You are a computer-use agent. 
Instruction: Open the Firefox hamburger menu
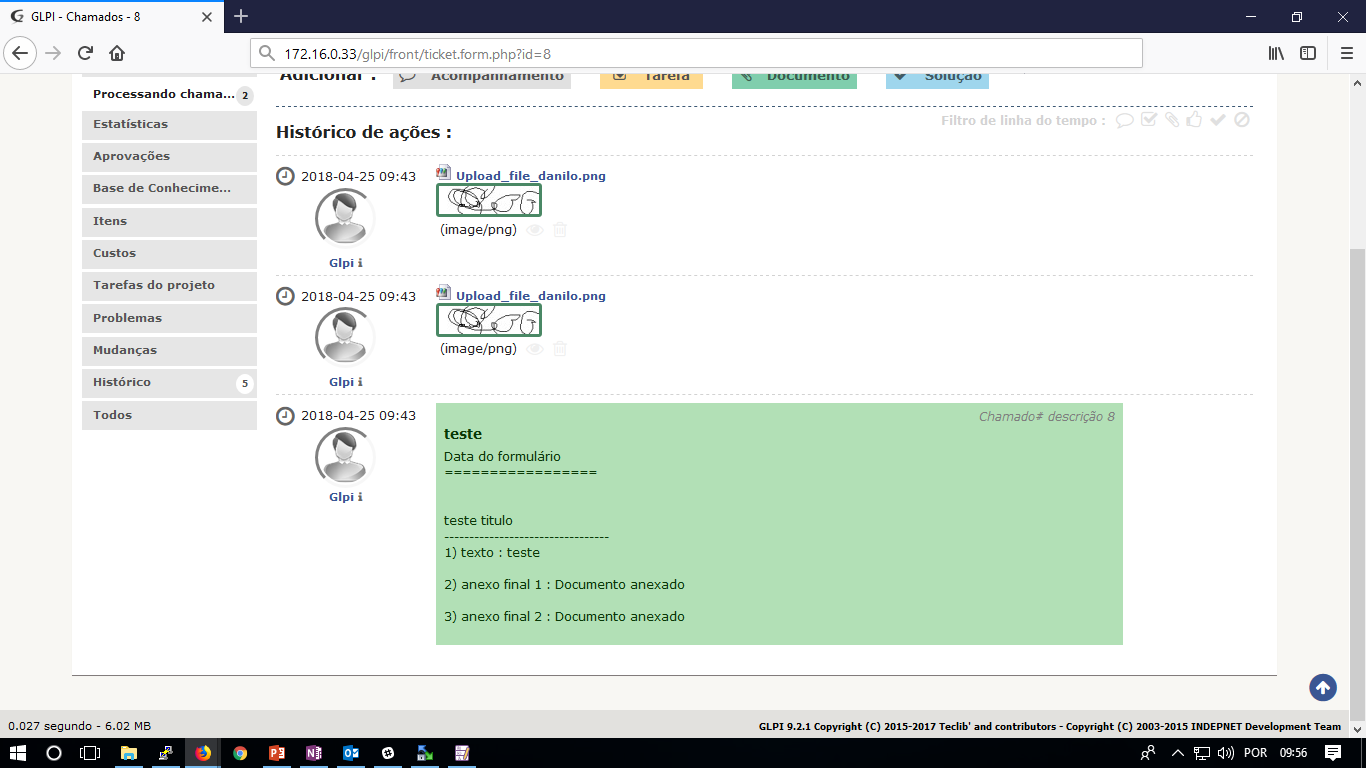pyautogui.click(x=1345, y=53)
